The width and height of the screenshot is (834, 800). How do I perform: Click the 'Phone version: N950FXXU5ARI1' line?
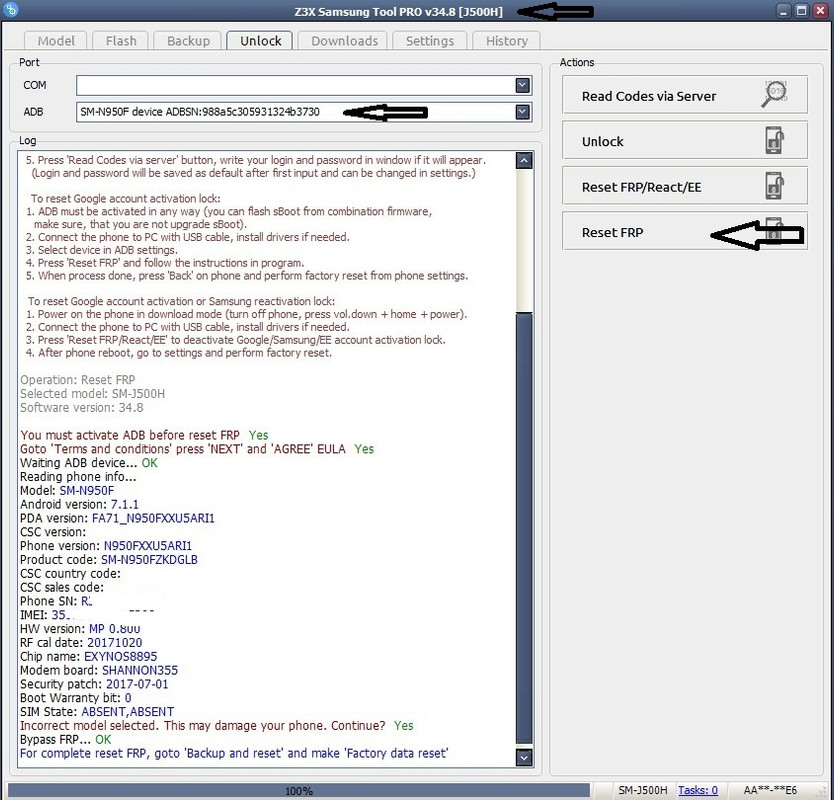point(106,546)
